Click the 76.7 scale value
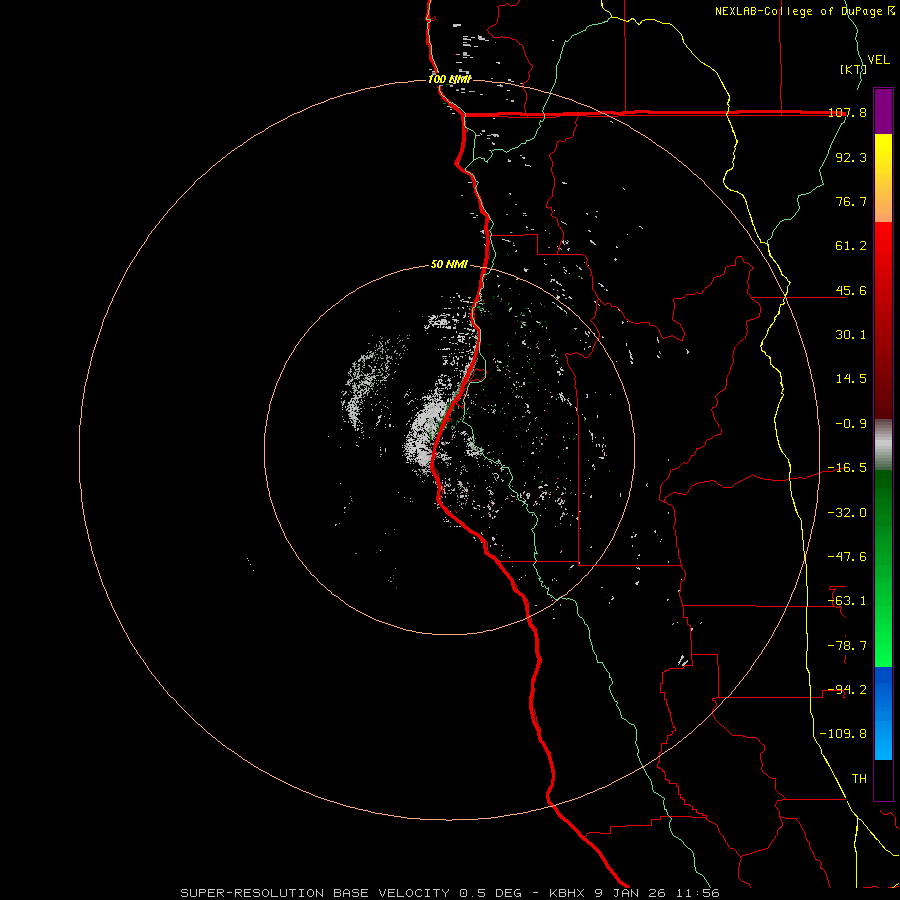This screenshot has height=900, width=900. pos(851,201)
